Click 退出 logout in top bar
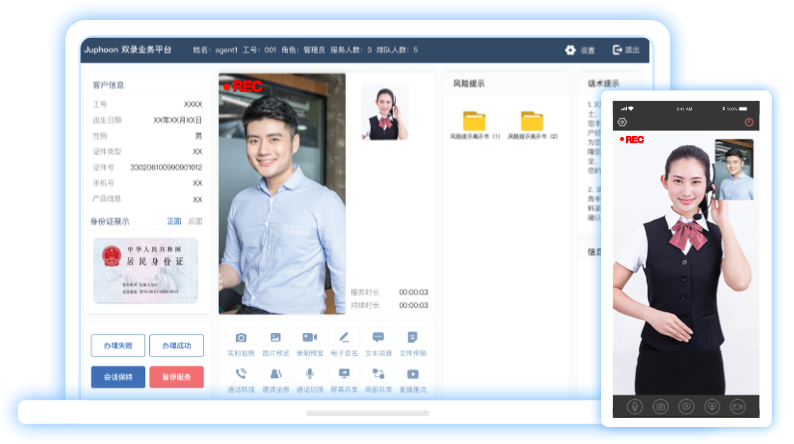 [625, 50]
